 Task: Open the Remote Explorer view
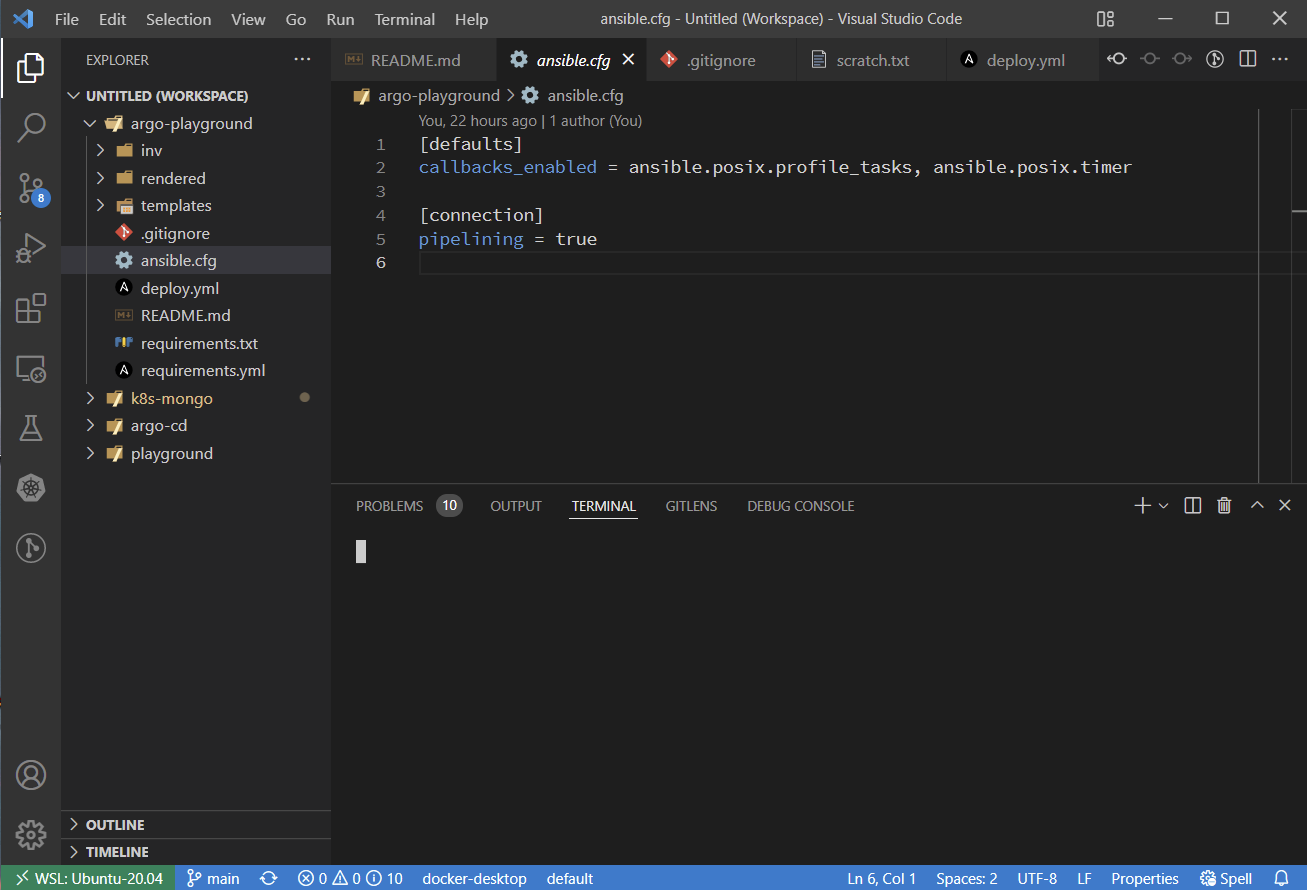click(31, 368)
